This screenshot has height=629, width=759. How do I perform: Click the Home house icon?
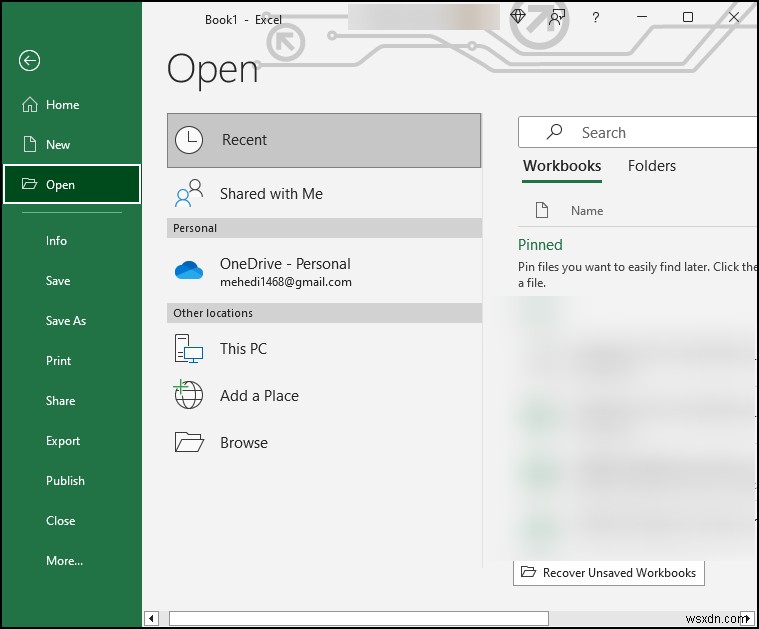click(x=30, y=104)
